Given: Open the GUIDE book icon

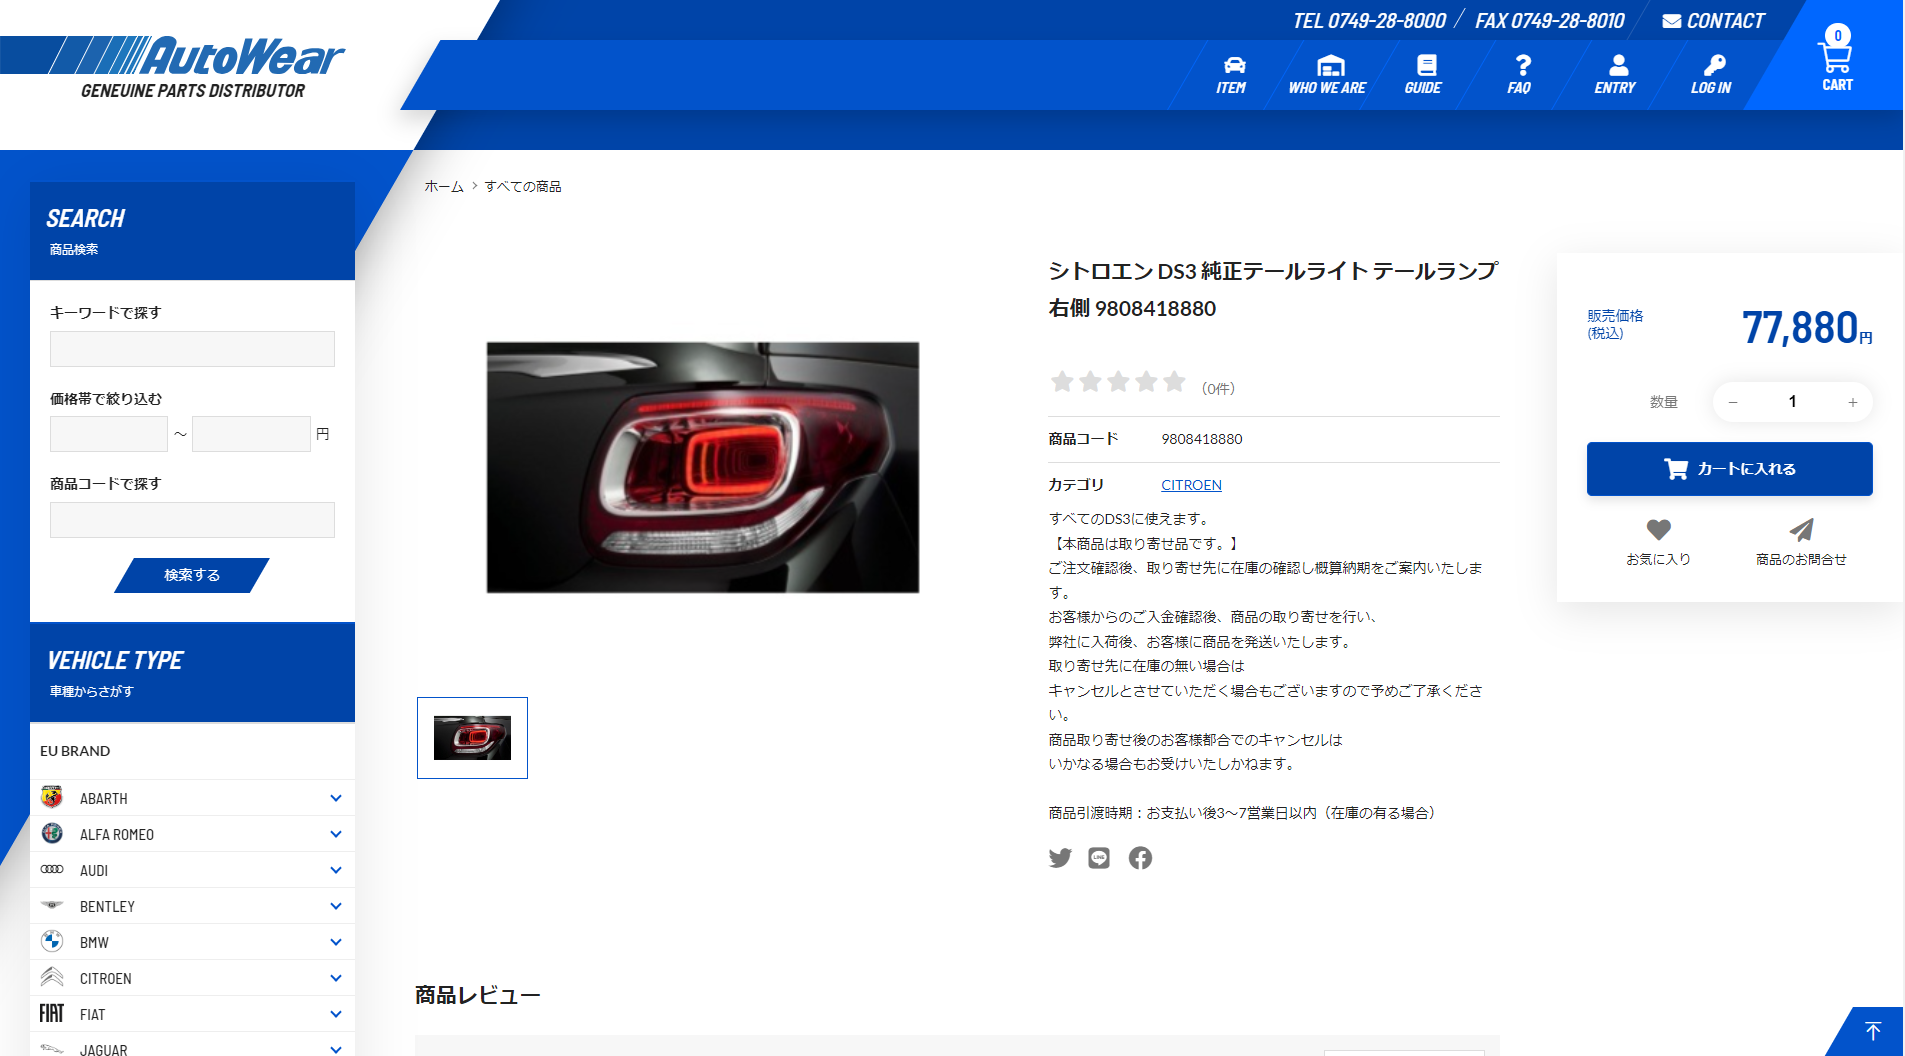Looking at the screenshot, I should point(1423,75).
